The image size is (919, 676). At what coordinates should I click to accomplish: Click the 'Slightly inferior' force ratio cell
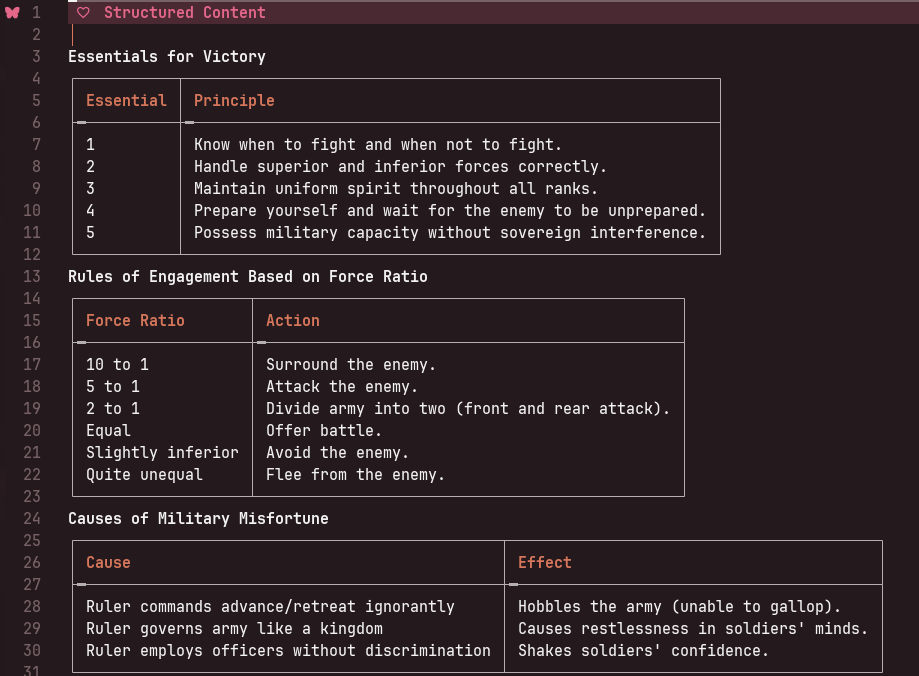(x=162, y=453)
